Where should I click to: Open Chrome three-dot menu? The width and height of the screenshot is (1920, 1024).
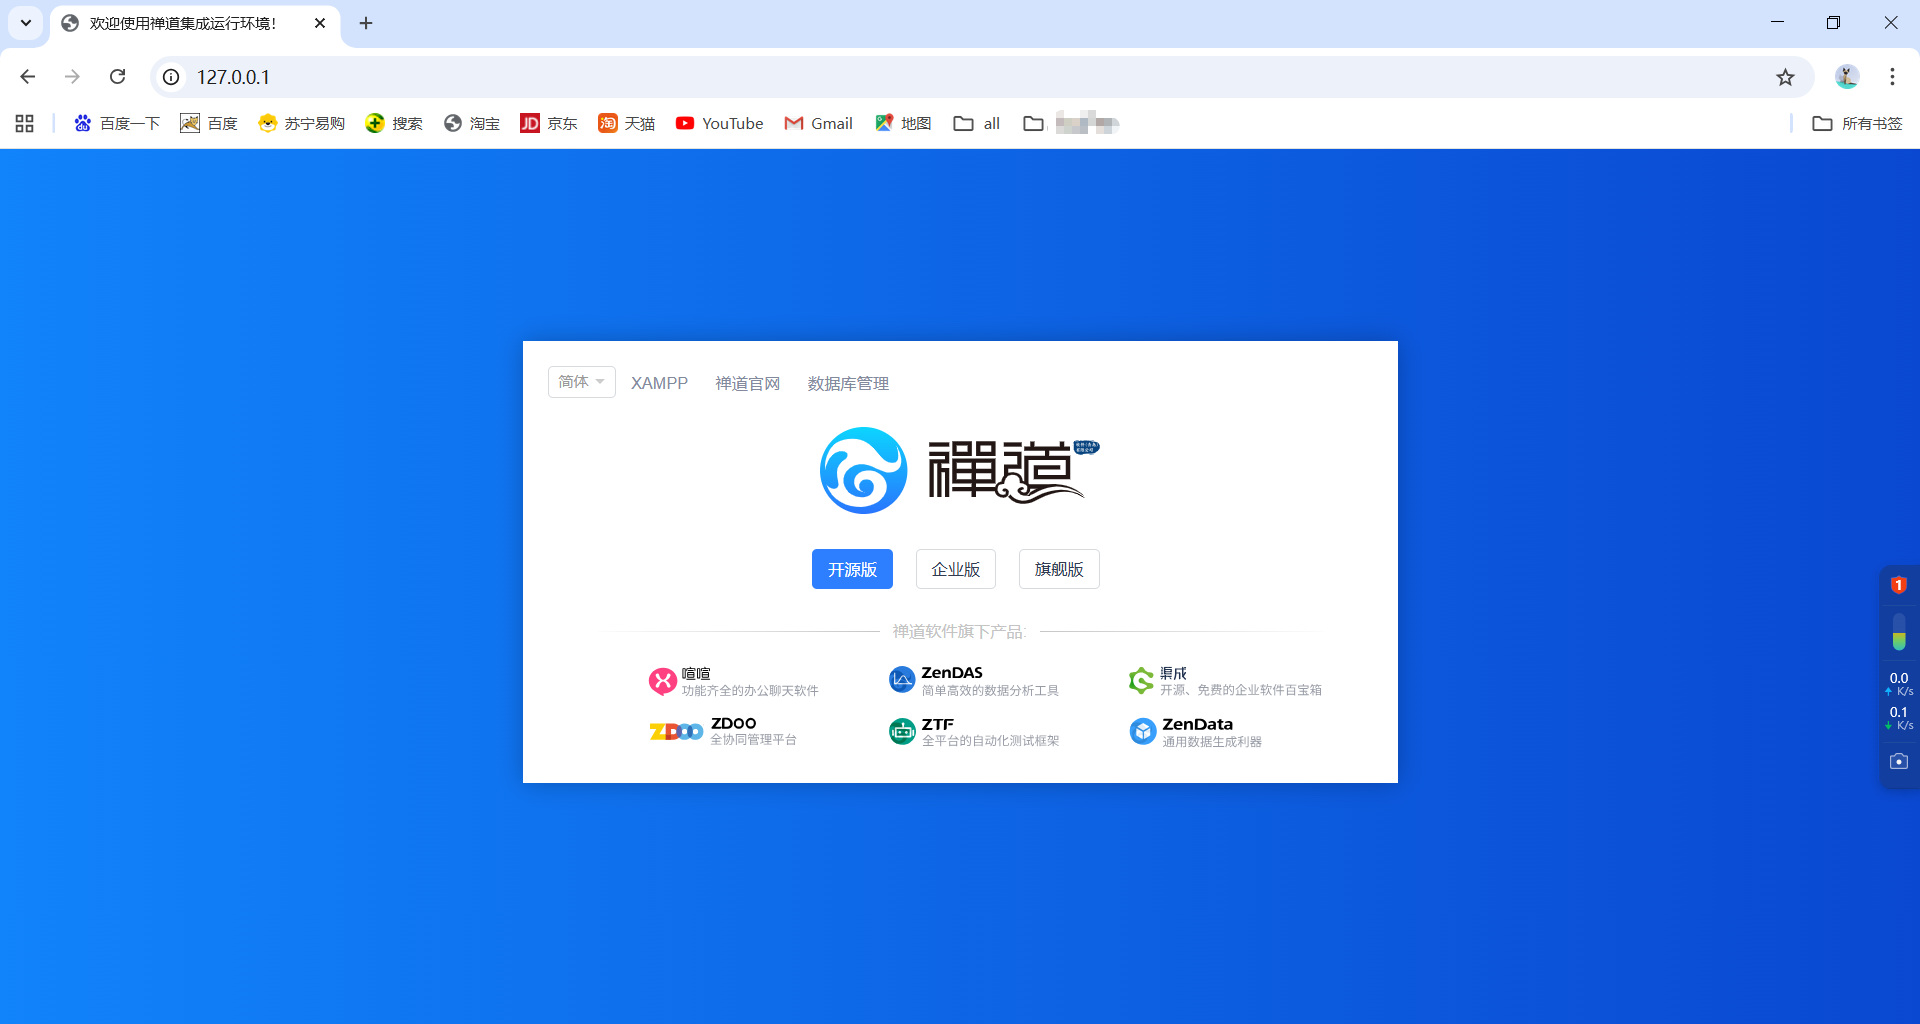(1892, 77)
